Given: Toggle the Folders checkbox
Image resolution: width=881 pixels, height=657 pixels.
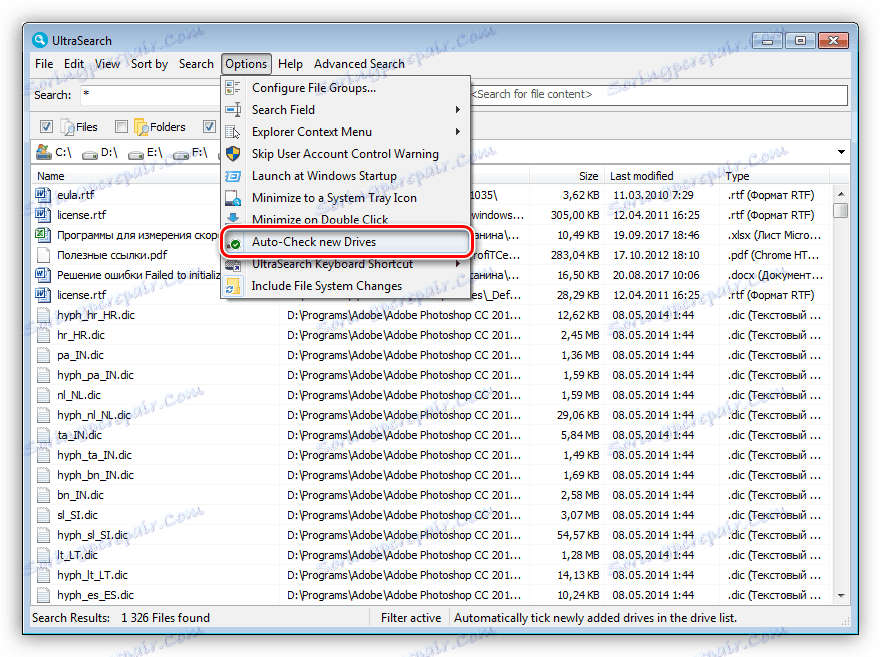Looking at the screenshot, I should (121, 127).
